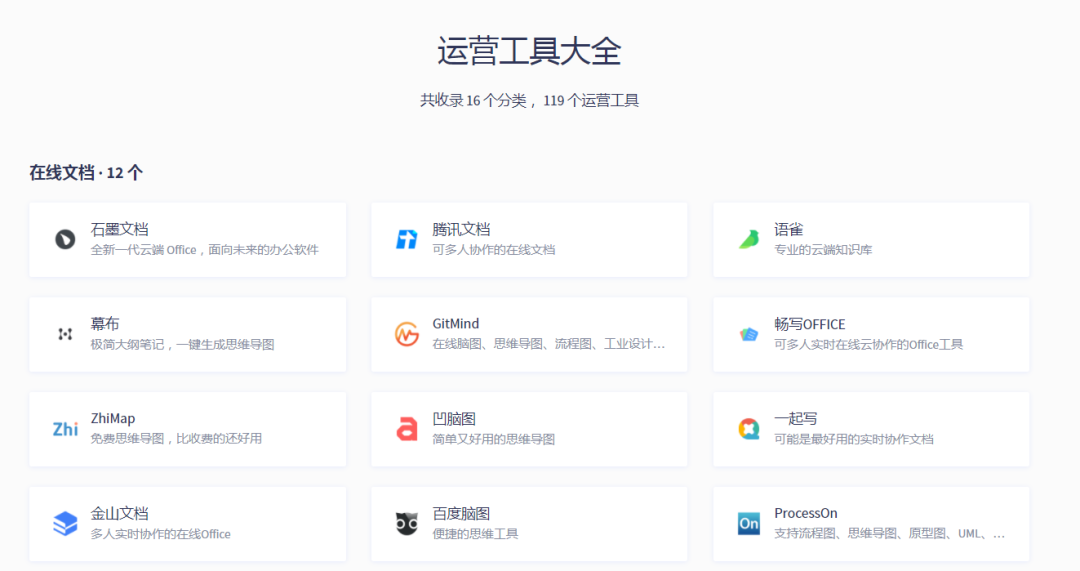
Task: Click ProcessOn description 支持流程图、思维导图、原型图
Action: (x=889, y=534)
